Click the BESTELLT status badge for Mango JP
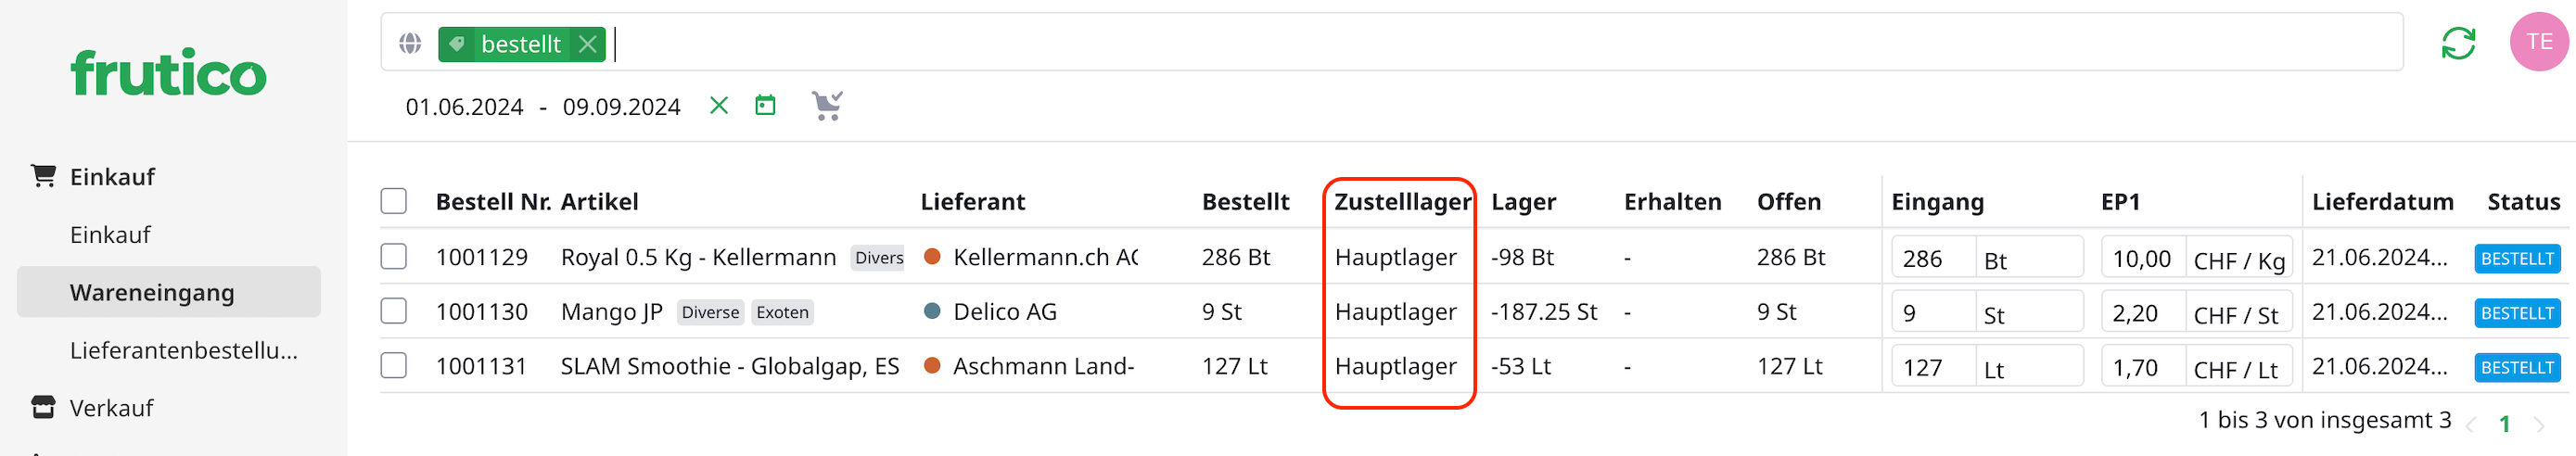 point(2516,313)
